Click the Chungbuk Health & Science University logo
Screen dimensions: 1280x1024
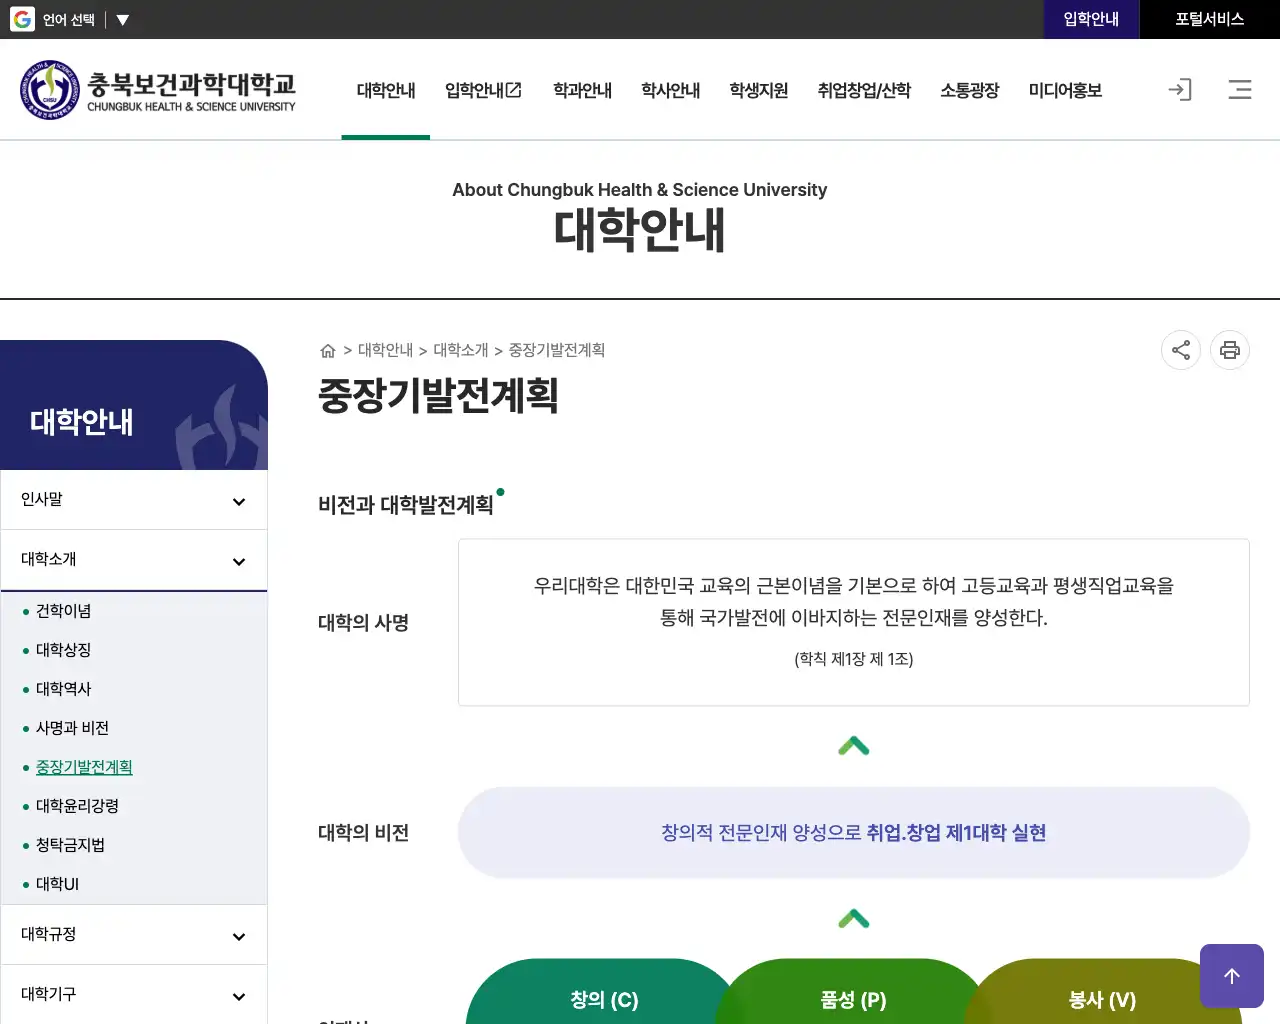pyautogui.click(x=158, y=90)
